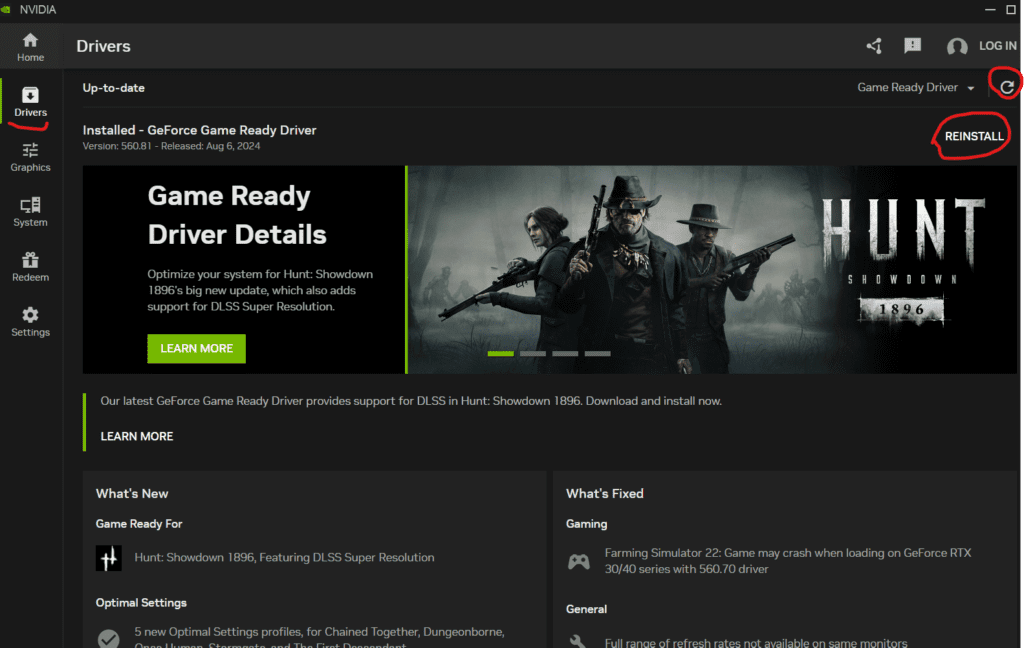Click the 'Gaming' subheading under What's Fixed
The width and height of the screenshot is (1024, 648).
tap(586, 524)
